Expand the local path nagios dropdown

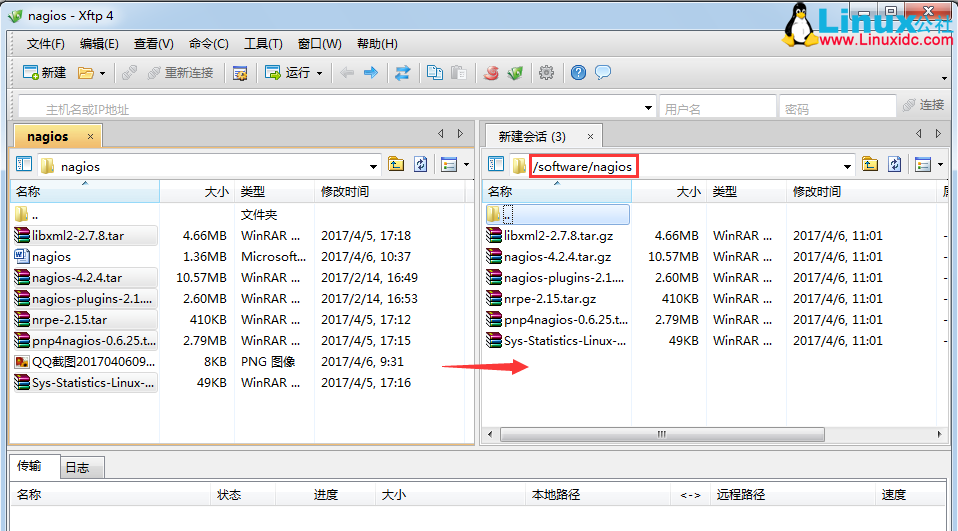pos(373,166)
